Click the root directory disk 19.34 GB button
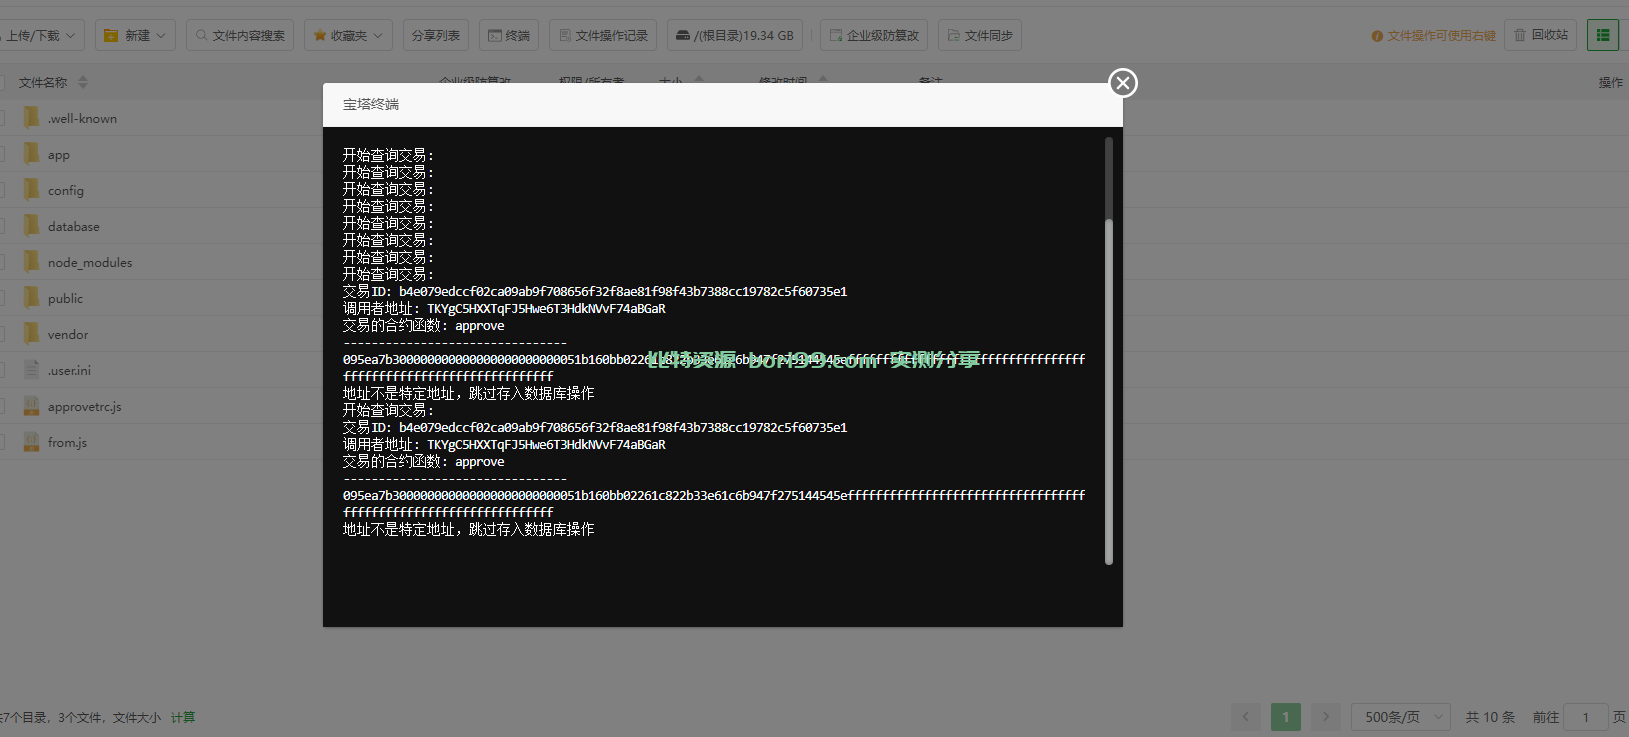Screen dimensions: 1629x737 tap(735, 35)
